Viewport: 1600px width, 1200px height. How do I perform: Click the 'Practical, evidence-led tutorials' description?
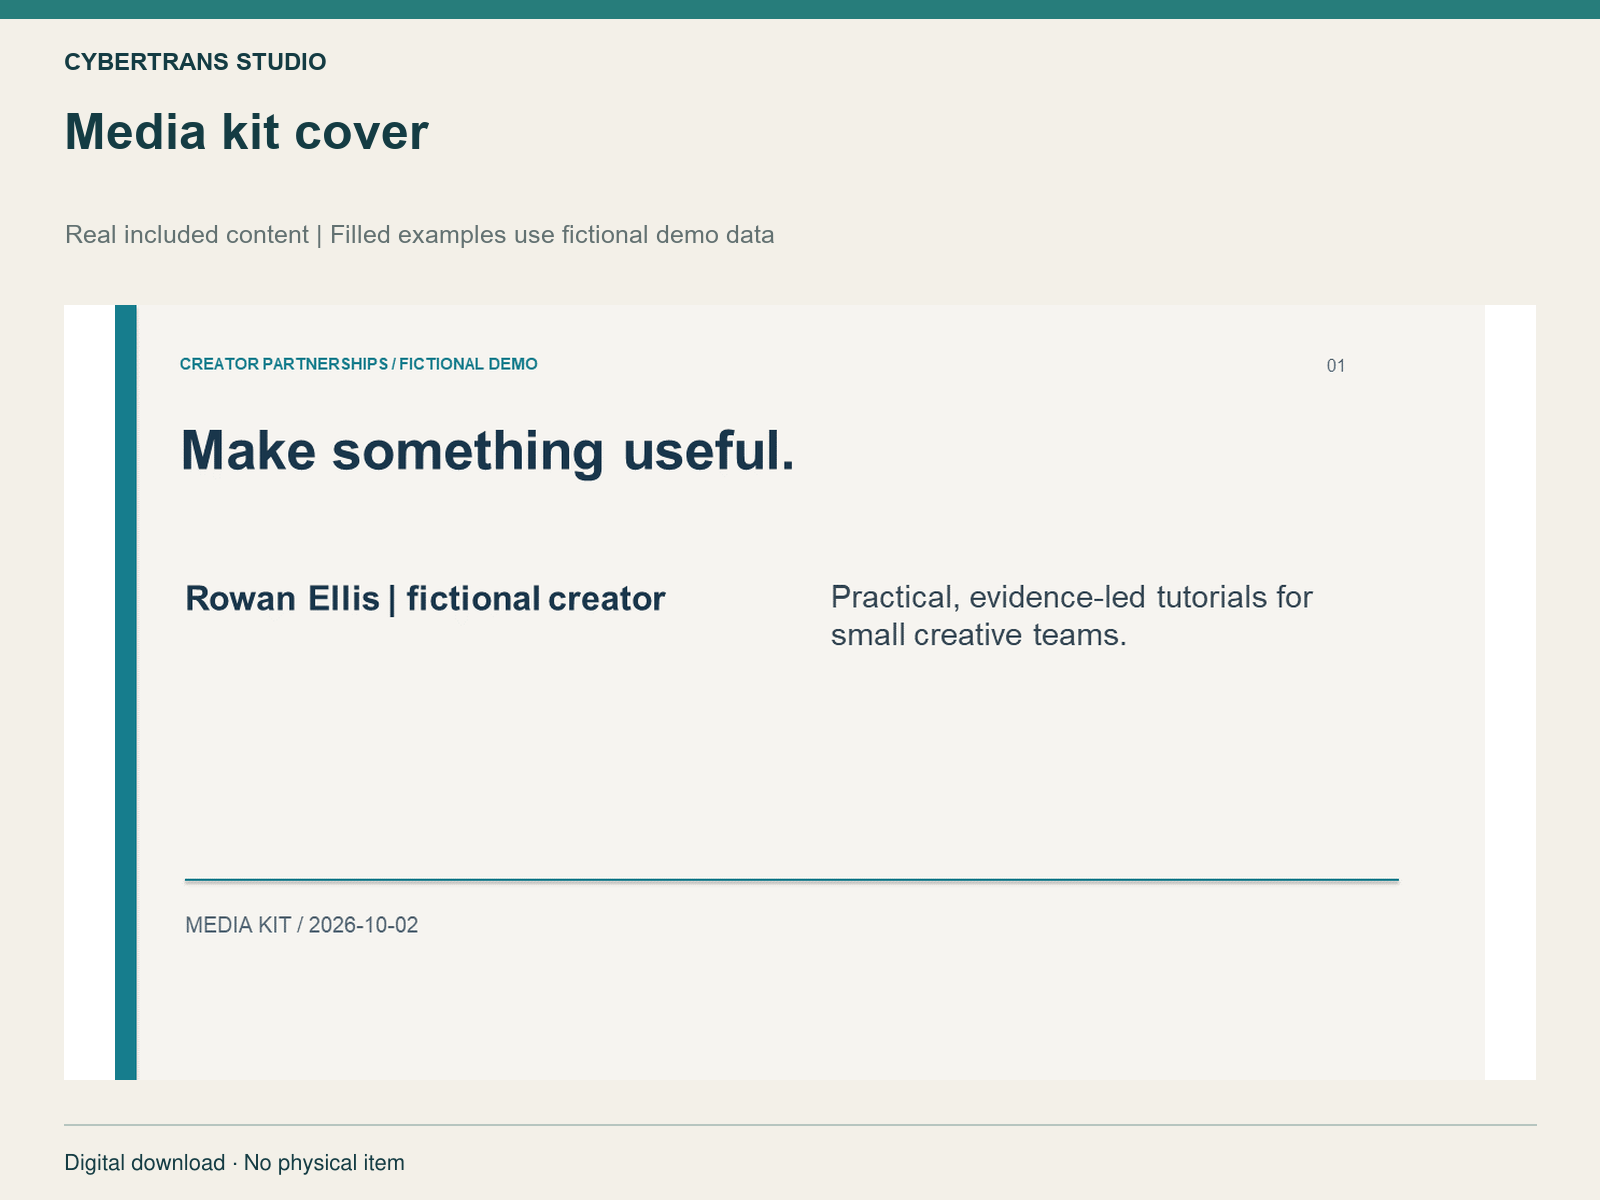(1071, 616)
